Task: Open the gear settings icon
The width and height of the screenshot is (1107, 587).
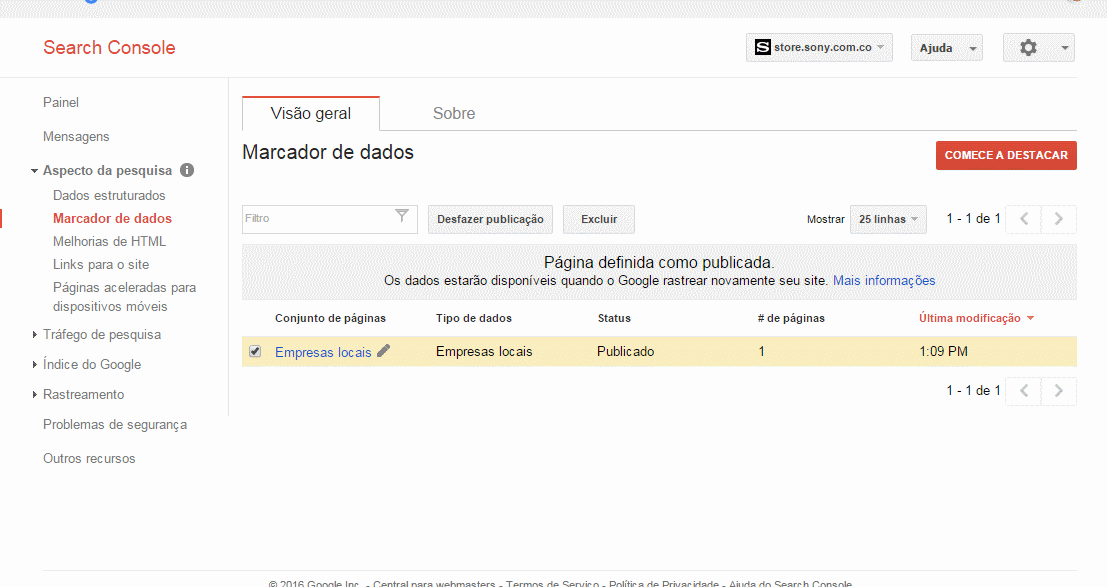Action: pos(1029,47)
